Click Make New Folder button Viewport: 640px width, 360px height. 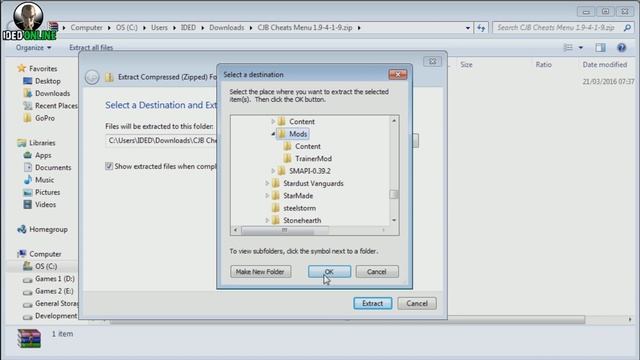pos(260,271)
